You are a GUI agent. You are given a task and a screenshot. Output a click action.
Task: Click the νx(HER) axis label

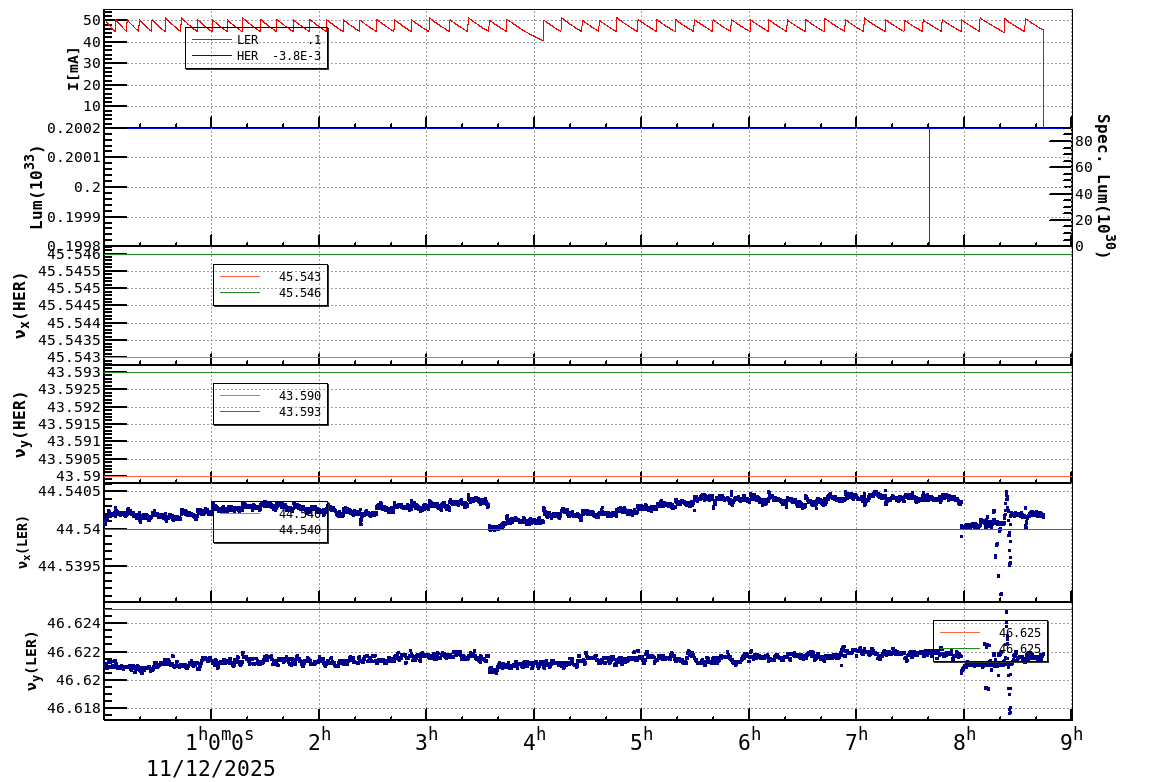tap(22, 305)
